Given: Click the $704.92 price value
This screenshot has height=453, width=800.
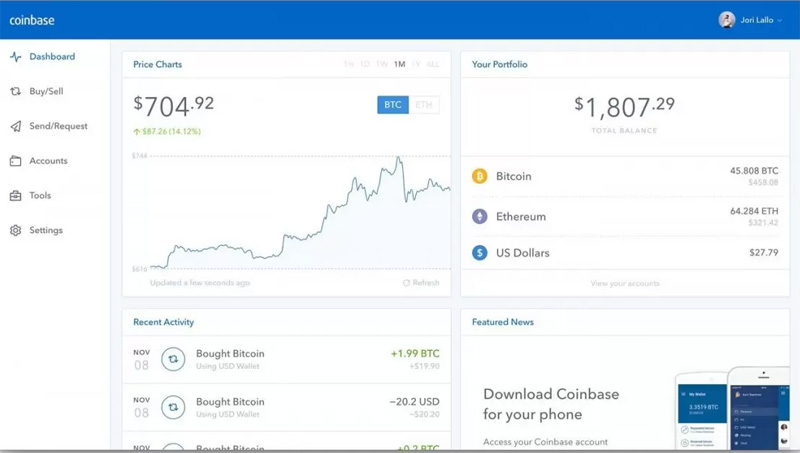Looking at the screenshot, I should [x=173, y=106].
